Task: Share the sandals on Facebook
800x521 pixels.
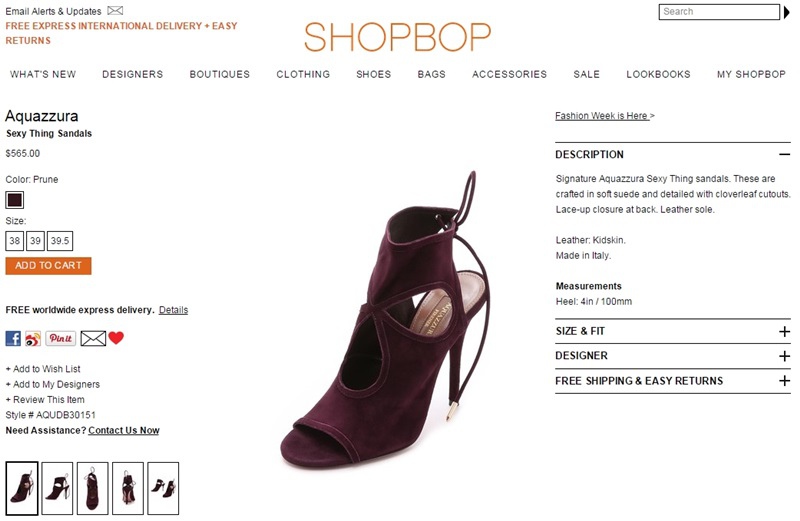Action: pos(13,338)
